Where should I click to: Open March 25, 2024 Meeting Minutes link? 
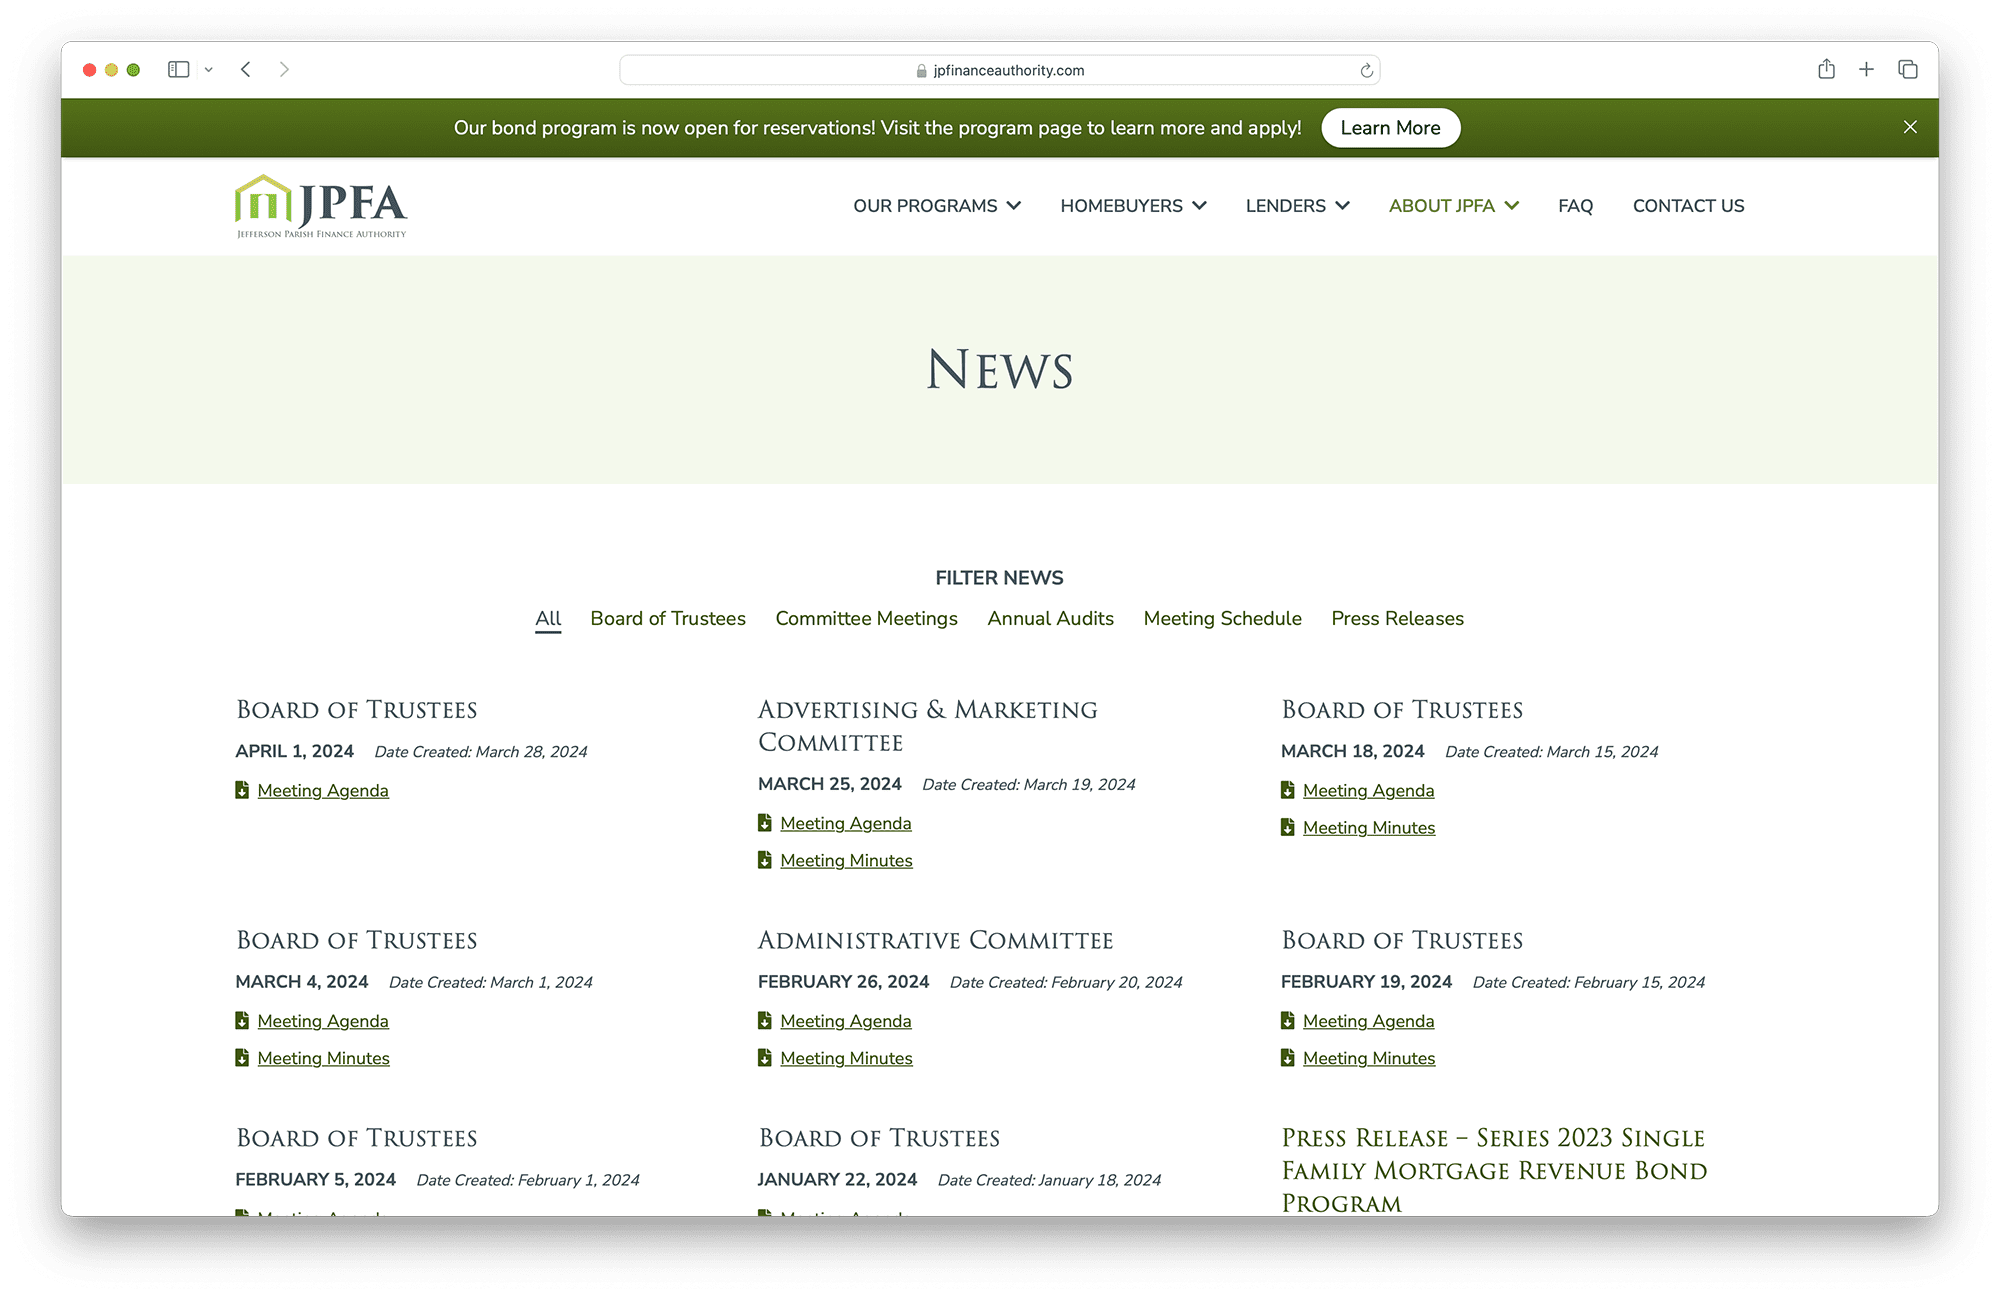pyautogui.click(x=846, y=861)
